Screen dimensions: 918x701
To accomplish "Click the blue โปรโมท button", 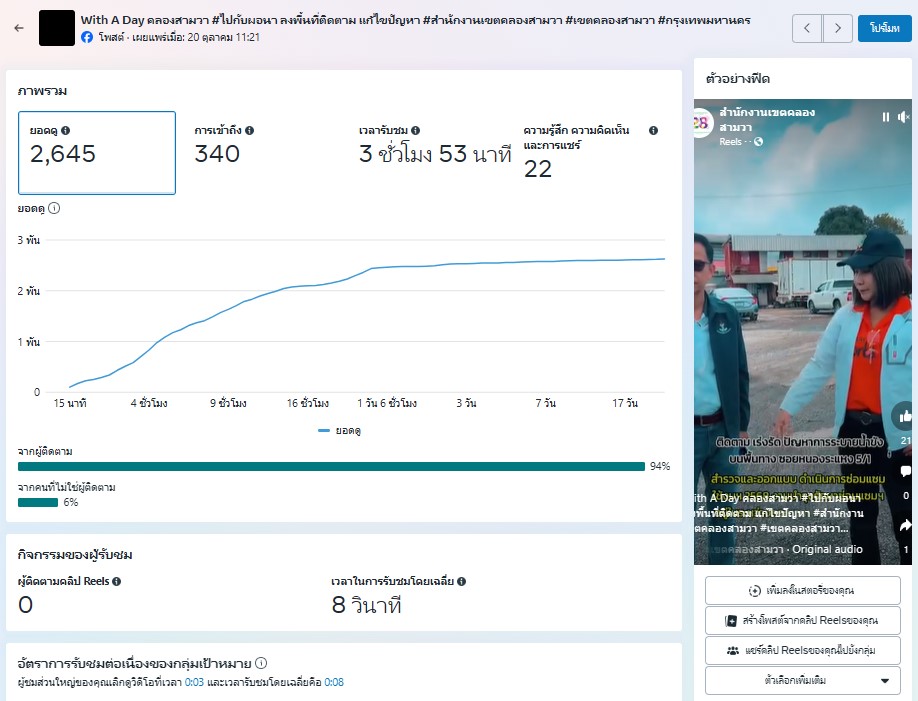I will [x=884, y=28].
